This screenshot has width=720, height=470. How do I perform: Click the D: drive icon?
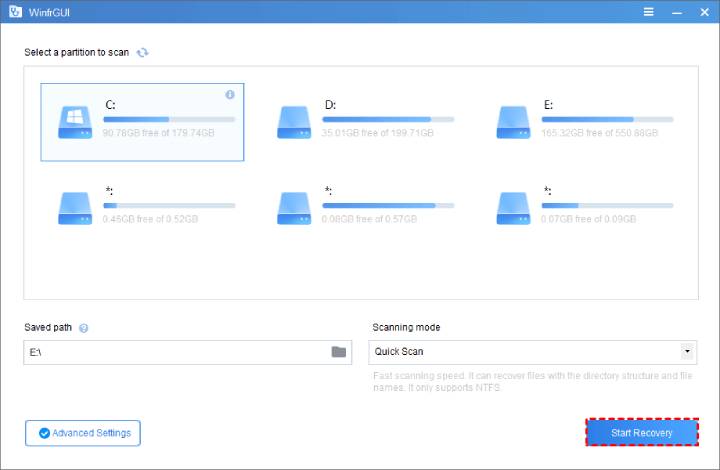[x=294, y=123]
